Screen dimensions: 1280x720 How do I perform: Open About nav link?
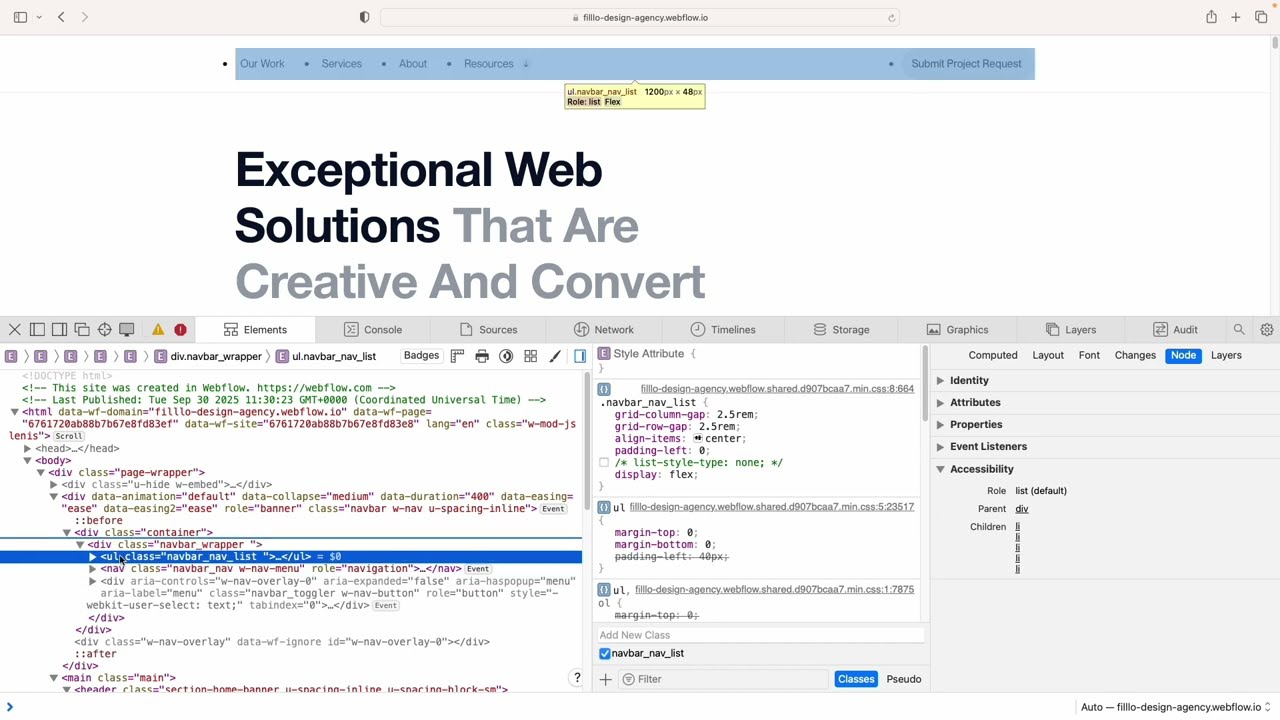[413, 64]
